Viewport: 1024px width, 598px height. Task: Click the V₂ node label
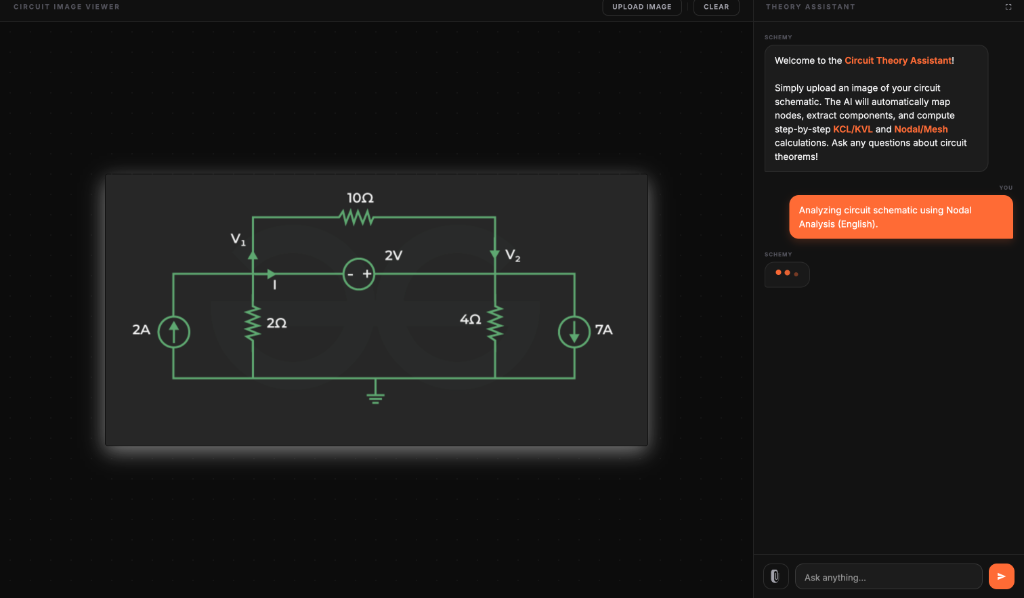point(513,255)
